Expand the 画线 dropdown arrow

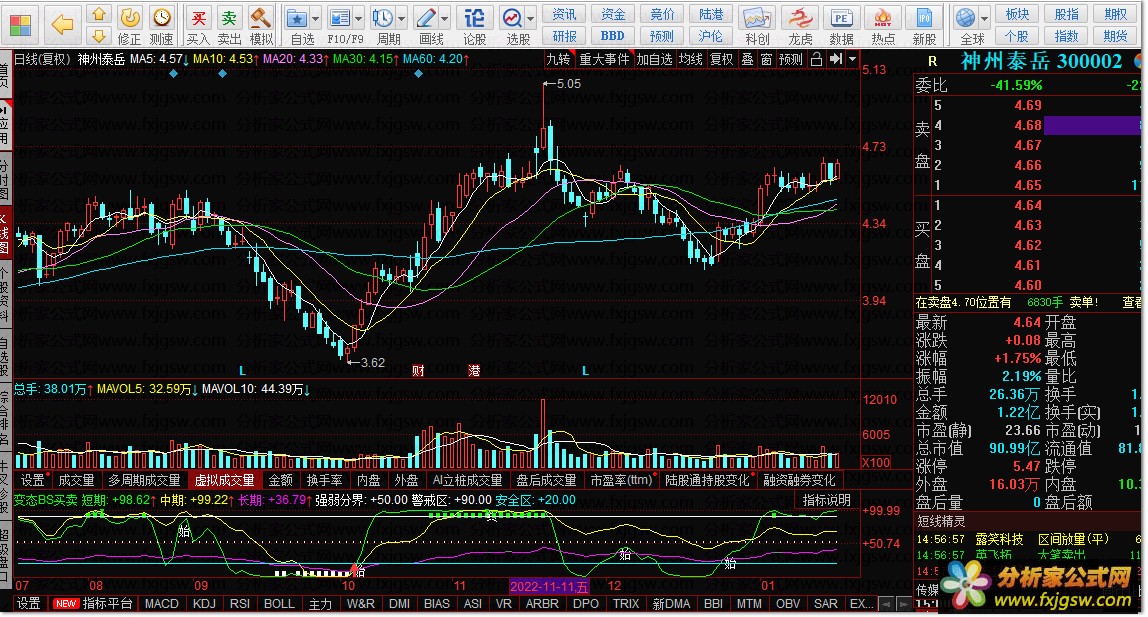[444, 18]
